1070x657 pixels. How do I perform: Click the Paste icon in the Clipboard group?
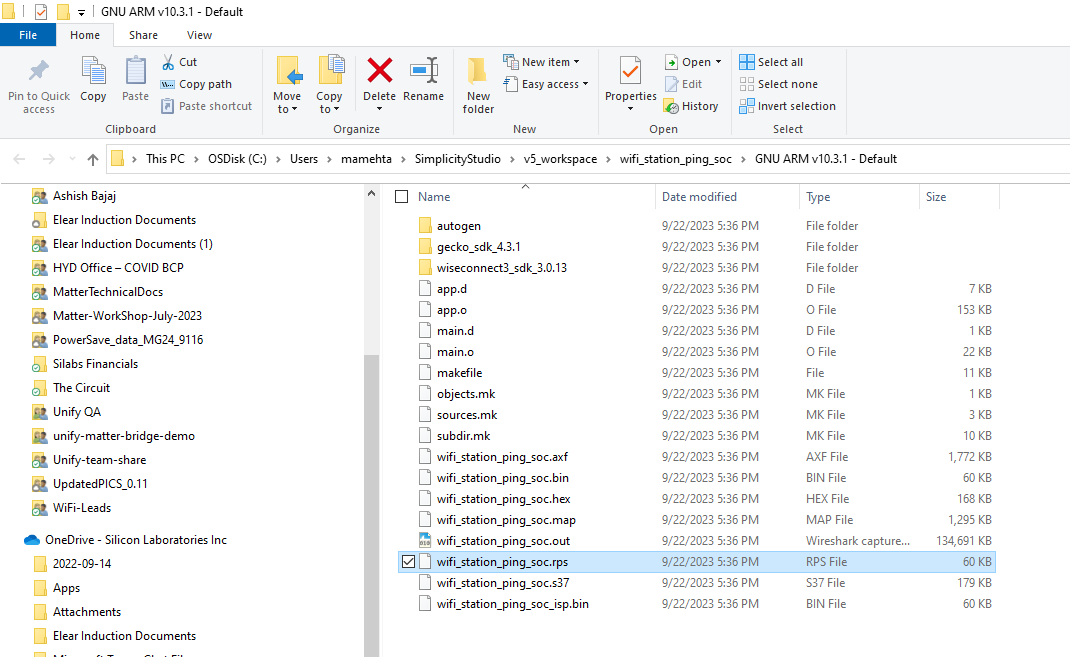[134, 80]
